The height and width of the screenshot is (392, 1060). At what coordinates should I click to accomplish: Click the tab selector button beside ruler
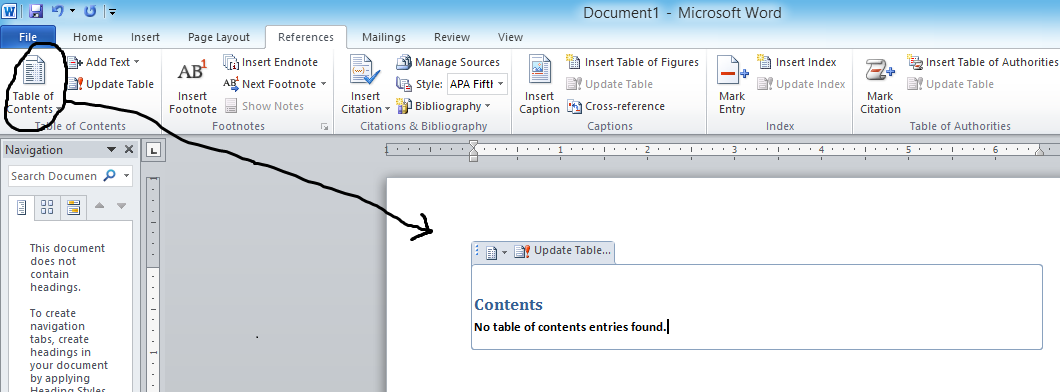pos(153,150)
